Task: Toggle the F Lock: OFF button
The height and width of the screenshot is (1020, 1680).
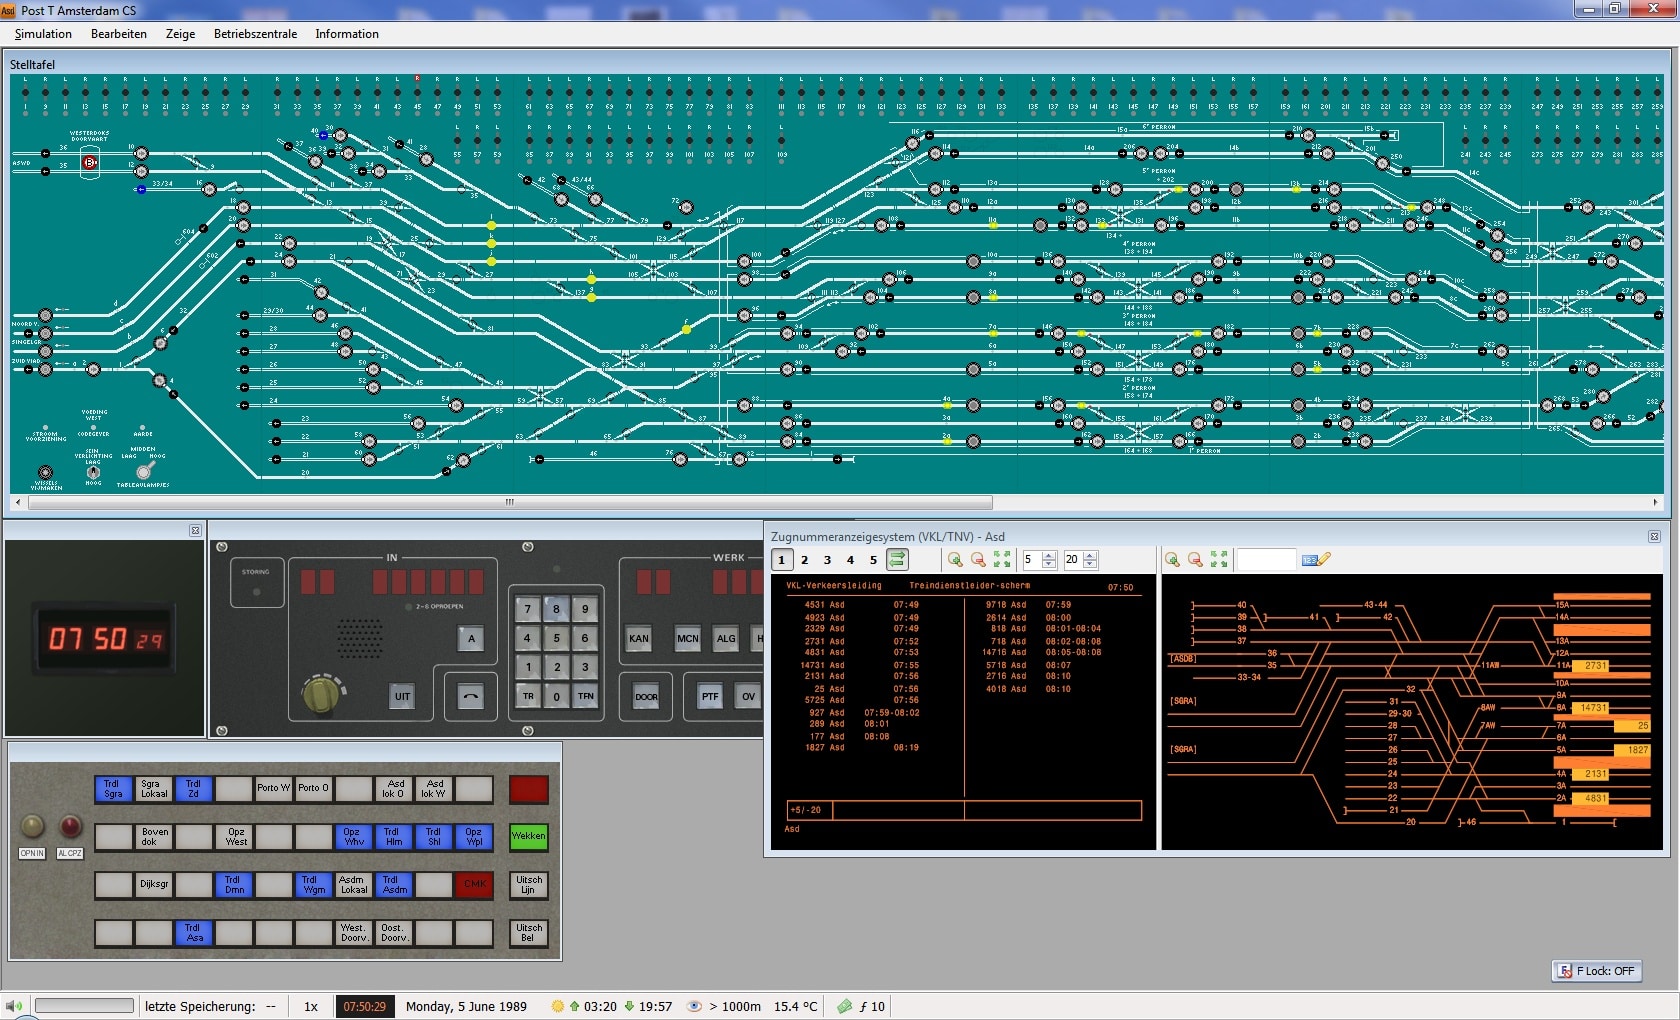Action: [1596, 971]
